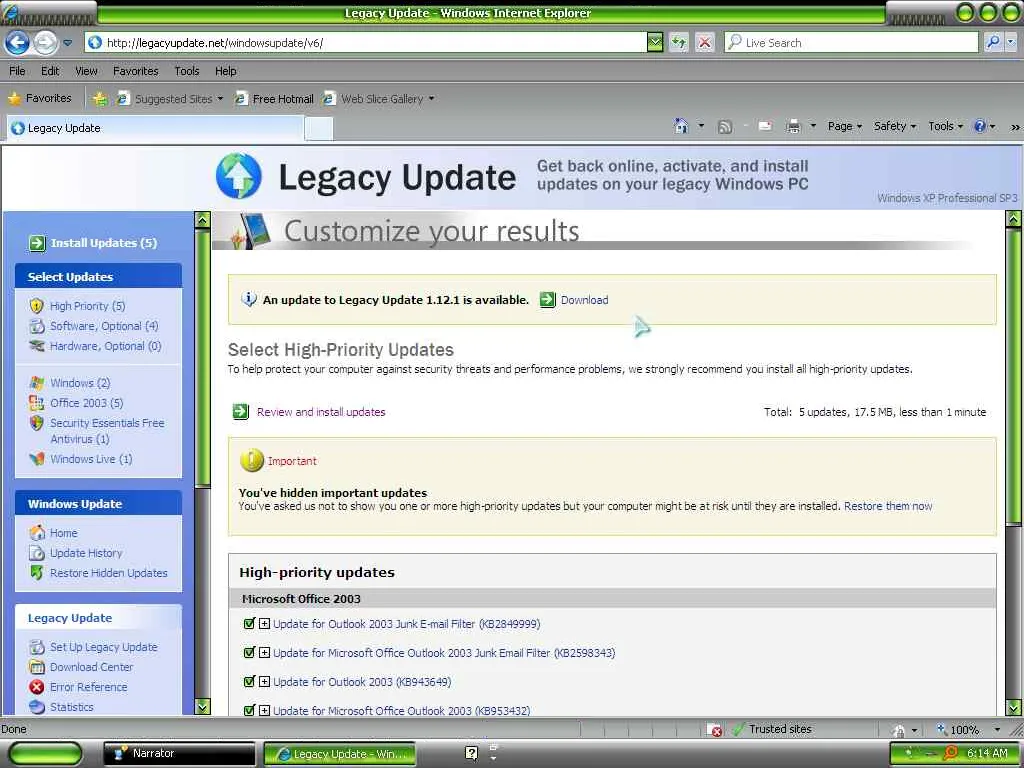Click the Print icon in command bar
Viewport: 1024px width, 768px height.
[793, 126]
